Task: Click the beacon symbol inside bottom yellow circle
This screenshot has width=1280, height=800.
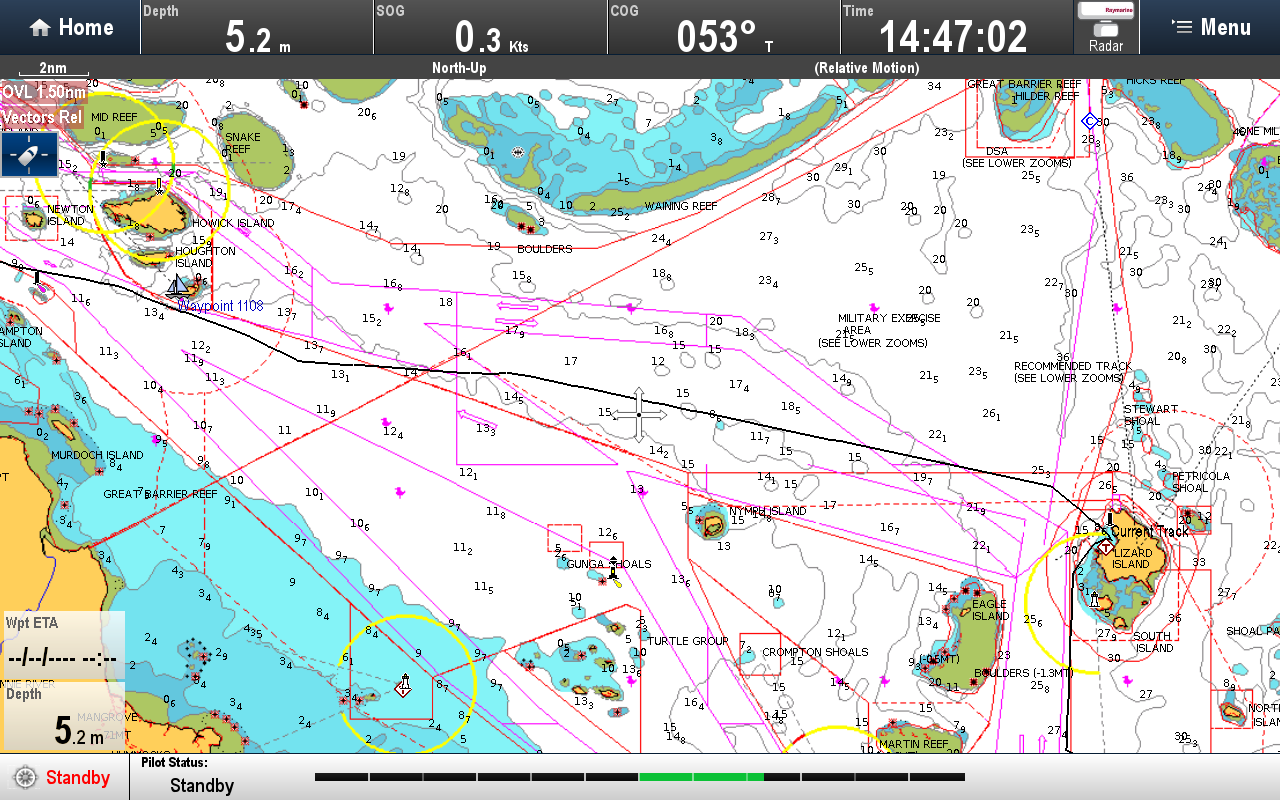Action: pos(403,686)
